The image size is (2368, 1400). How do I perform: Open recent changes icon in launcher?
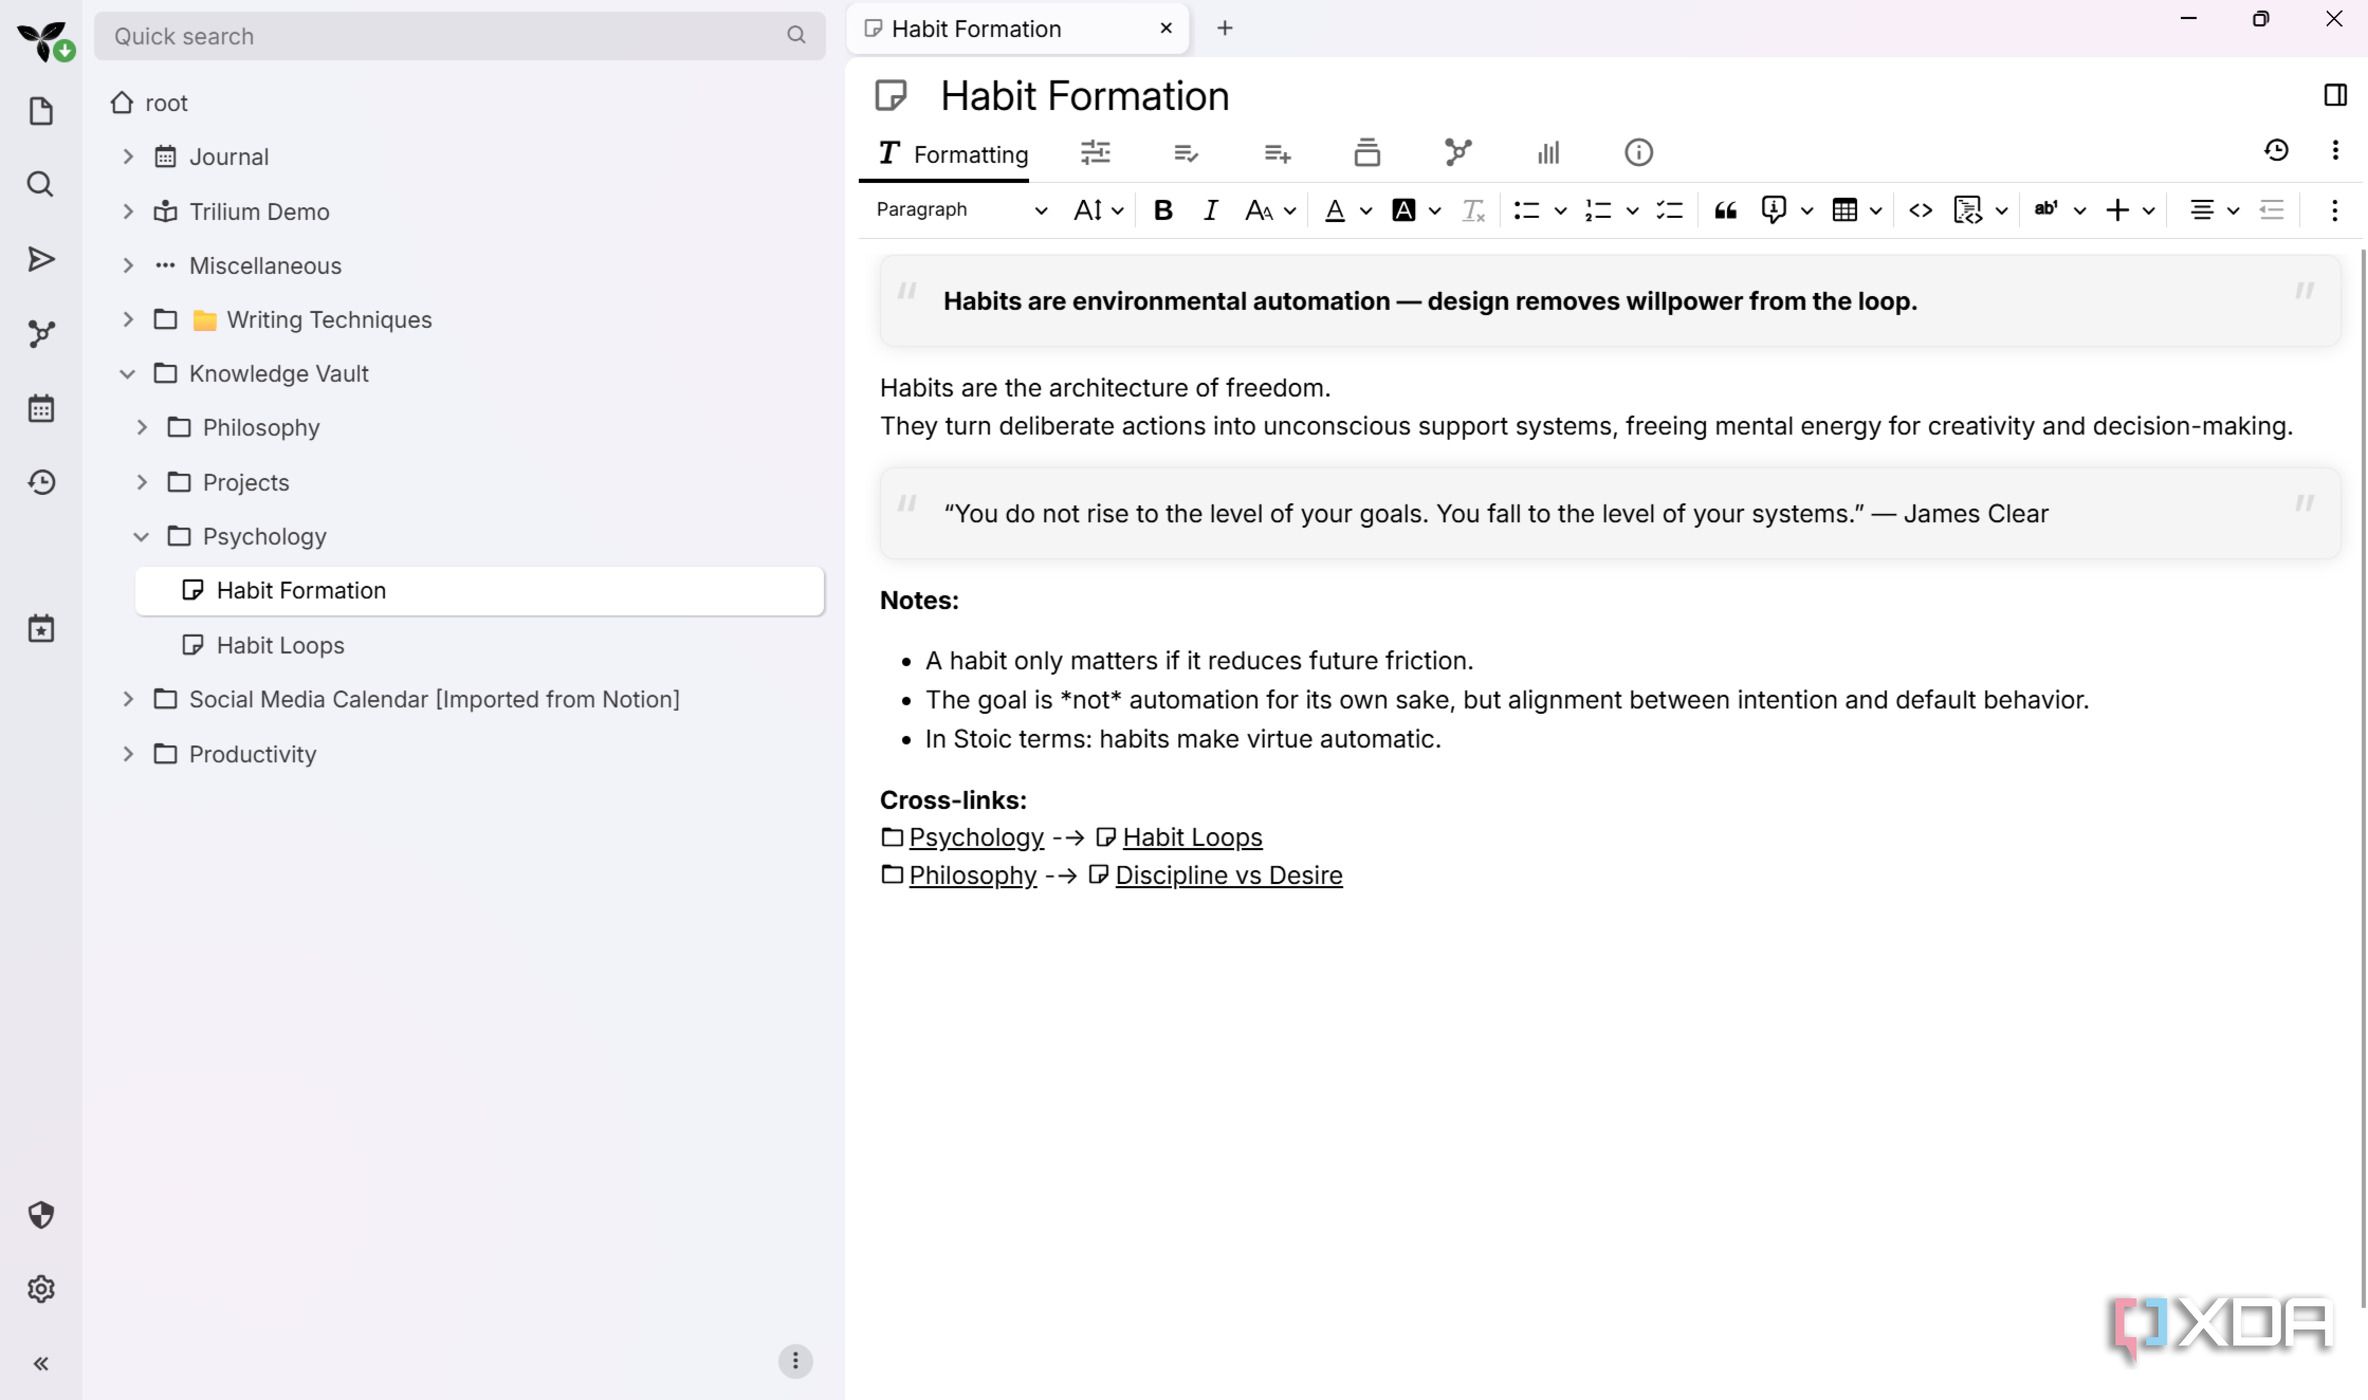click(41, 482)
